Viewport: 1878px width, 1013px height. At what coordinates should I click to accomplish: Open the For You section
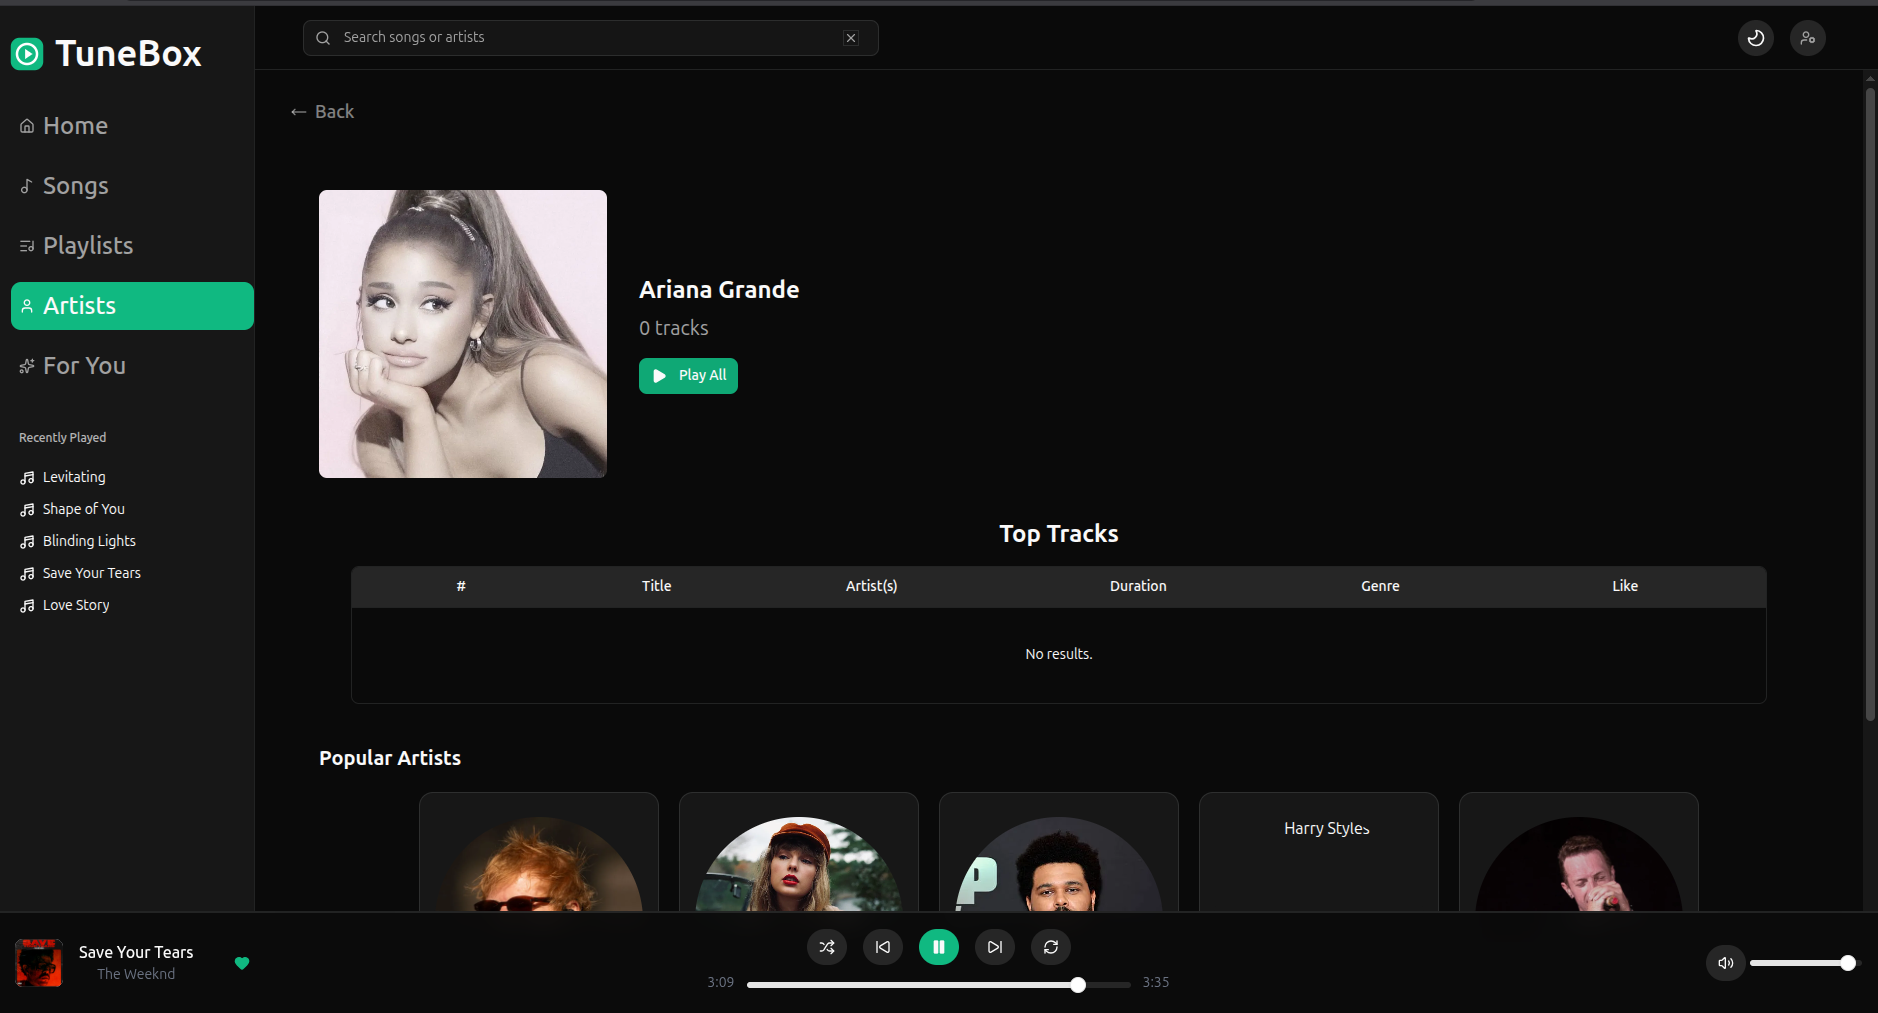point(84,365)
